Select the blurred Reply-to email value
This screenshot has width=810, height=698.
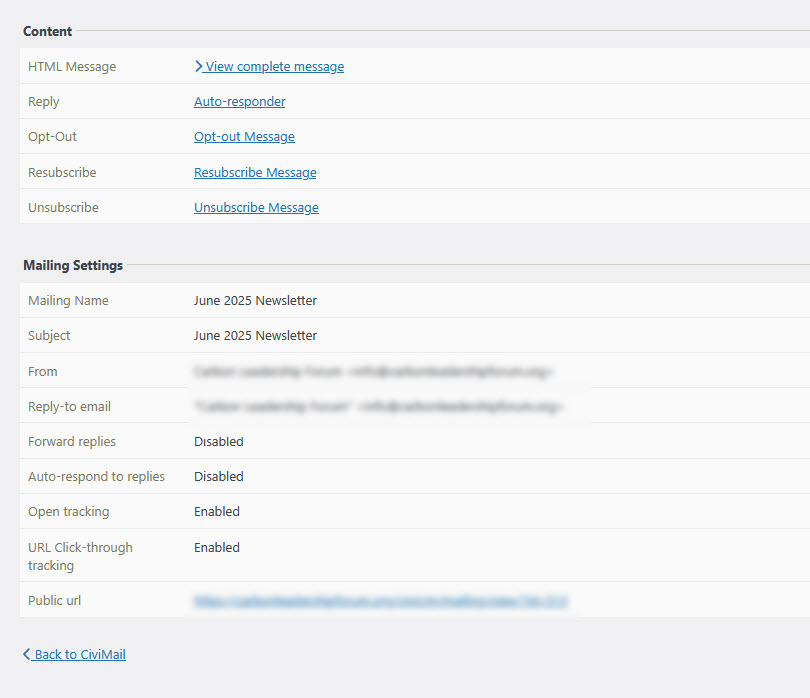pos(378,407)
